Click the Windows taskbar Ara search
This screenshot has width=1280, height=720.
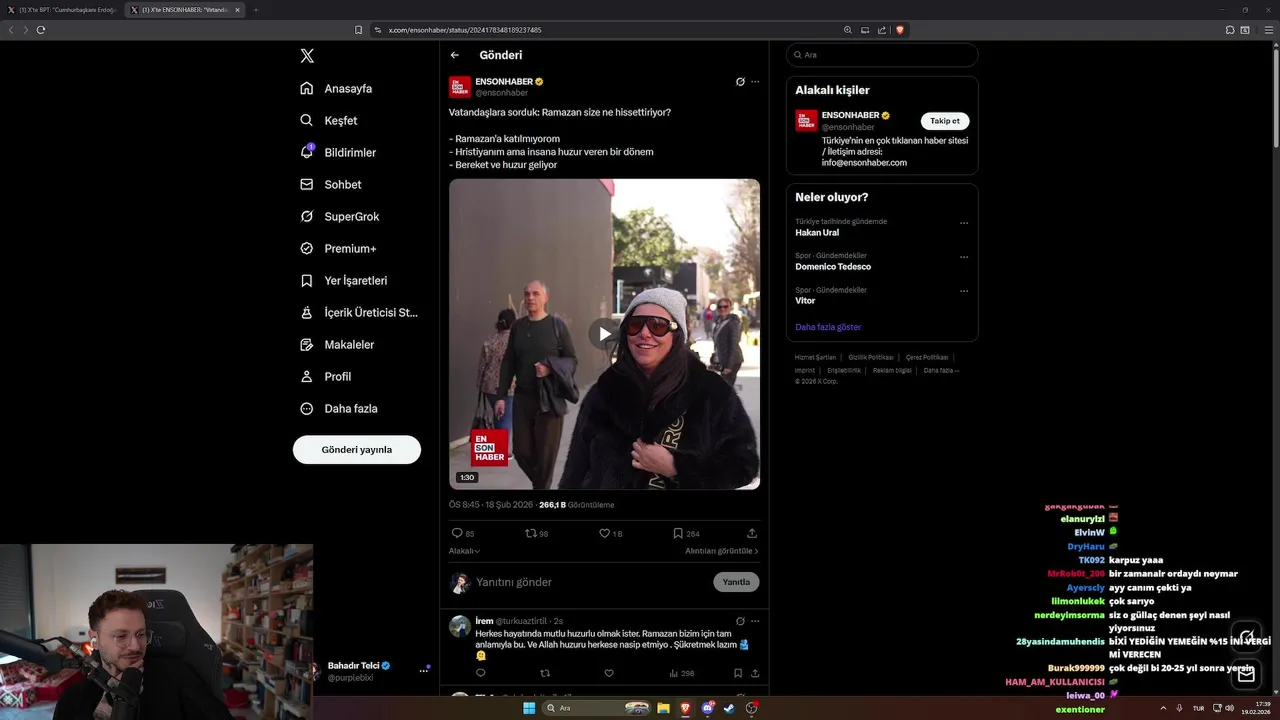597,708
